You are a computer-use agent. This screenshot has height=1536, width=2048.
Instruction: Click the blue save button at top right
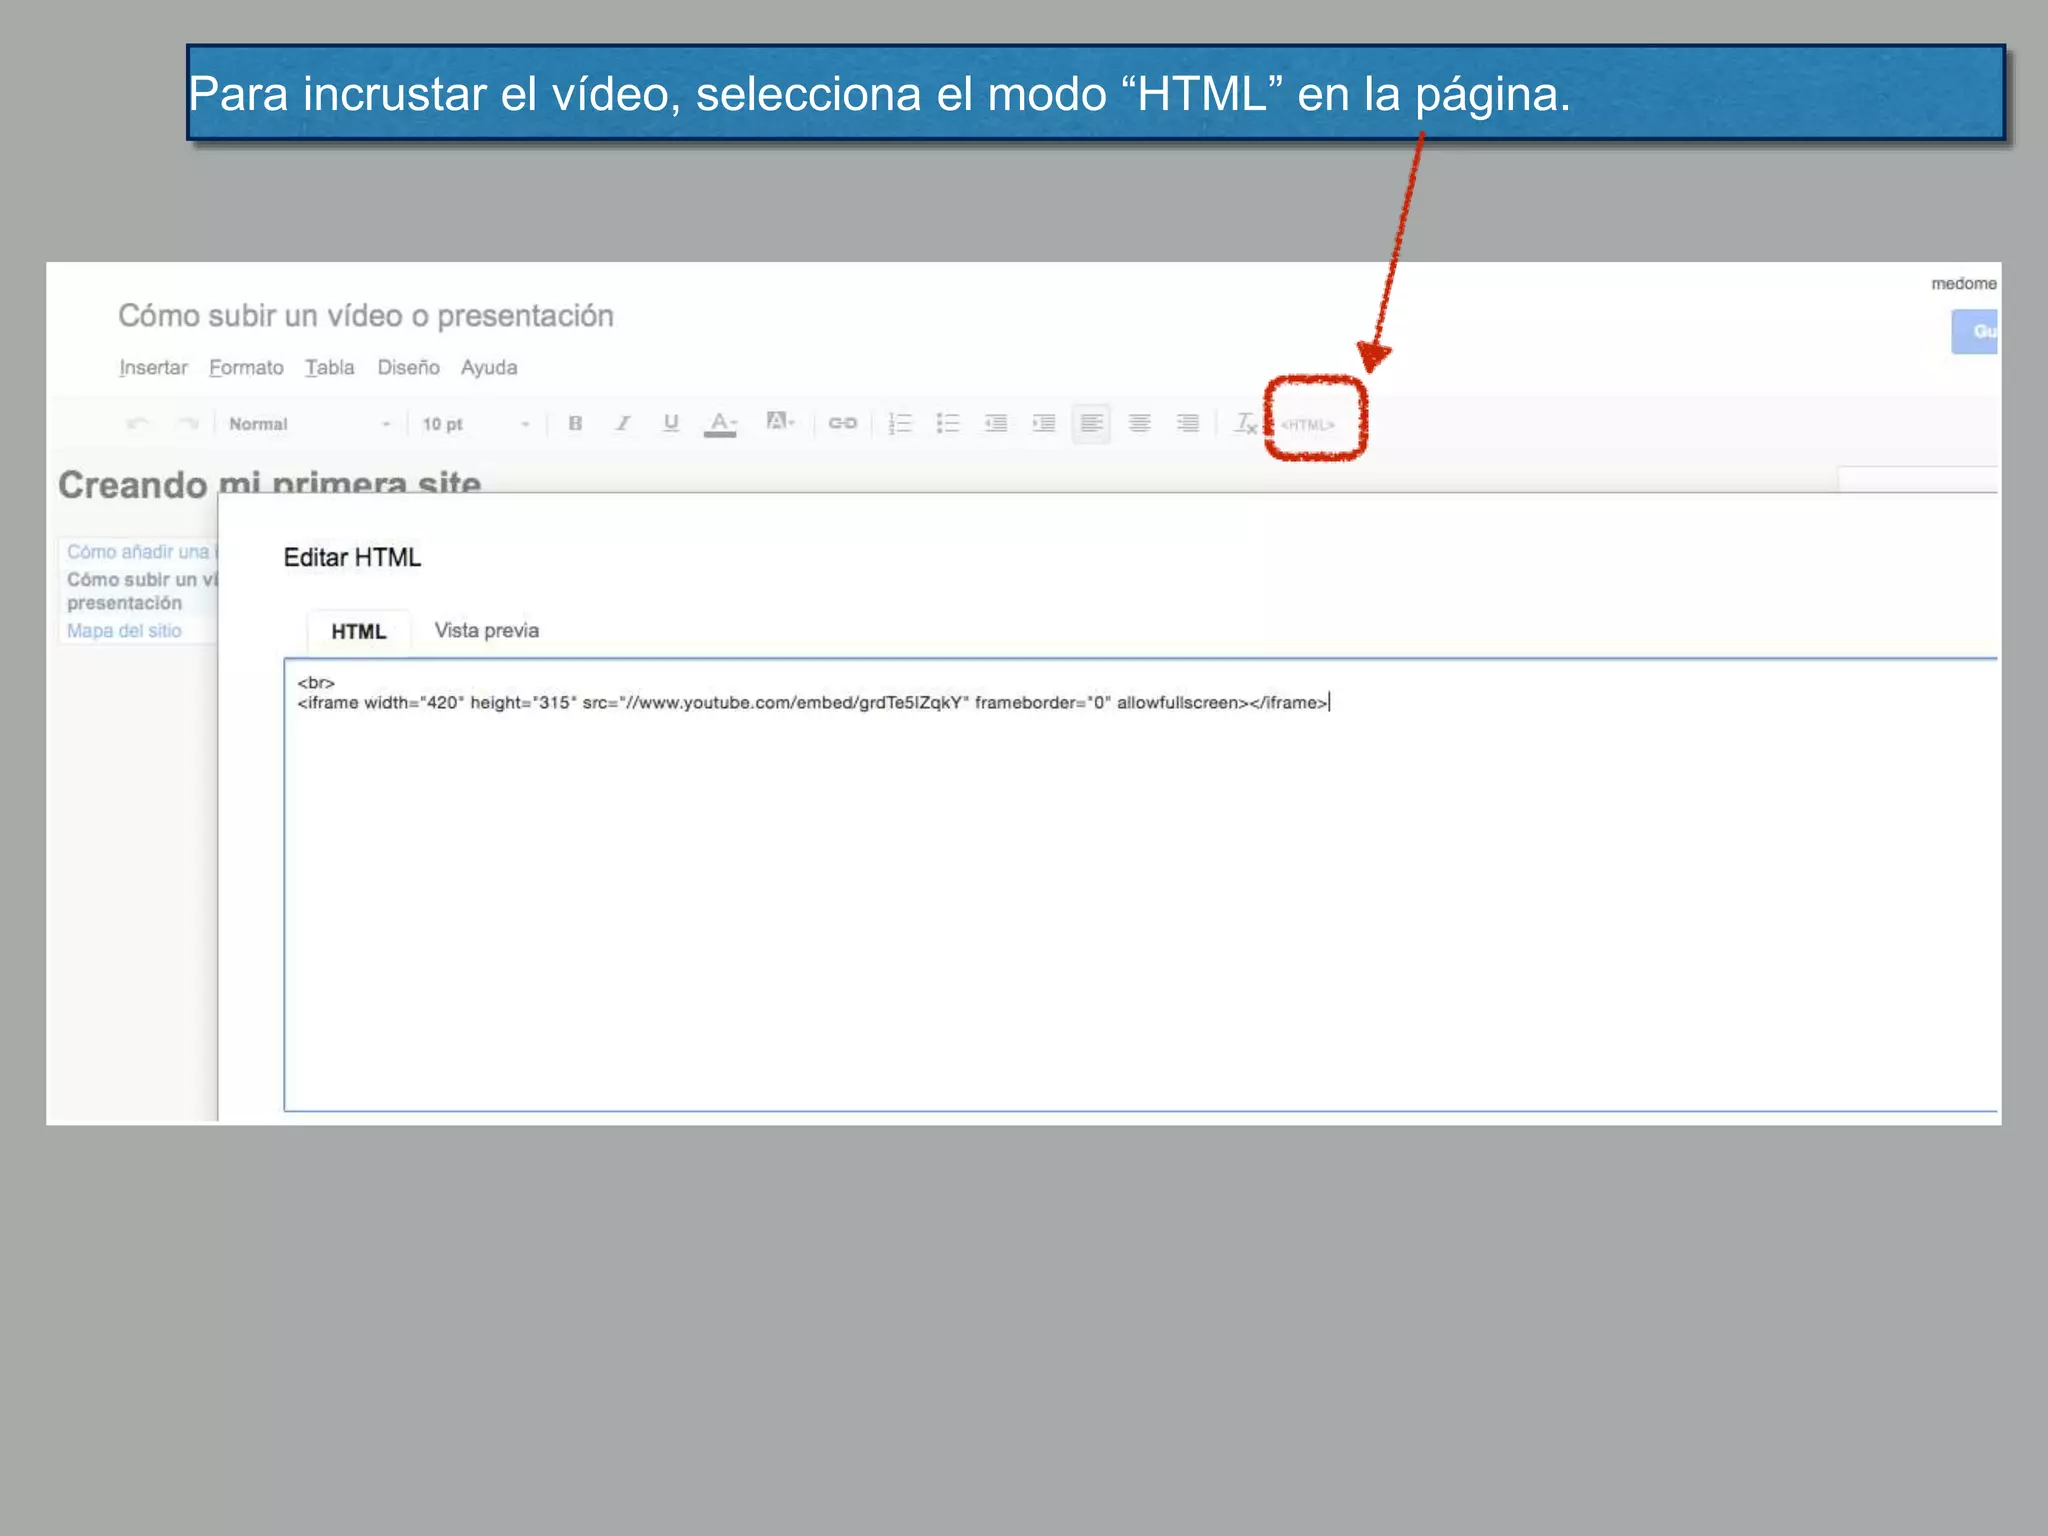tap(1975, 331)
